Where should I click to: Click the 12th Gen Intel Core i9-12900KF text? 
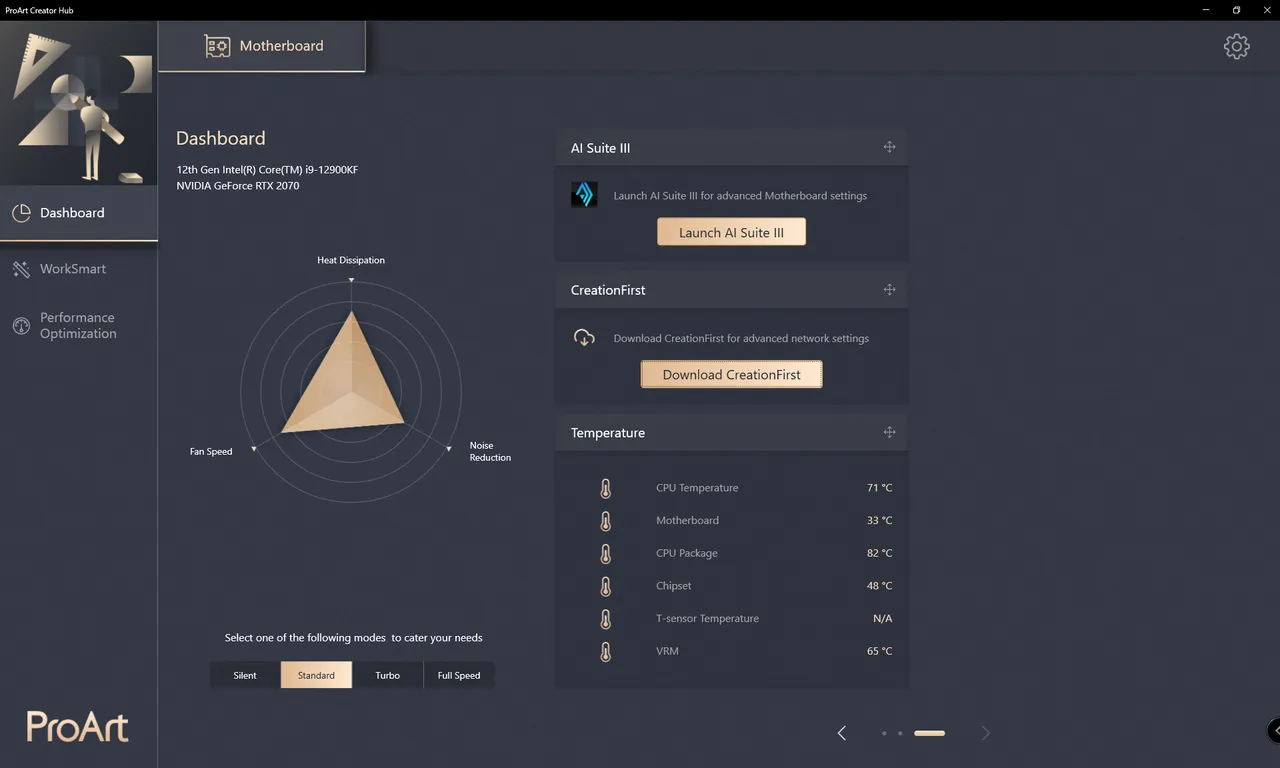267,170
